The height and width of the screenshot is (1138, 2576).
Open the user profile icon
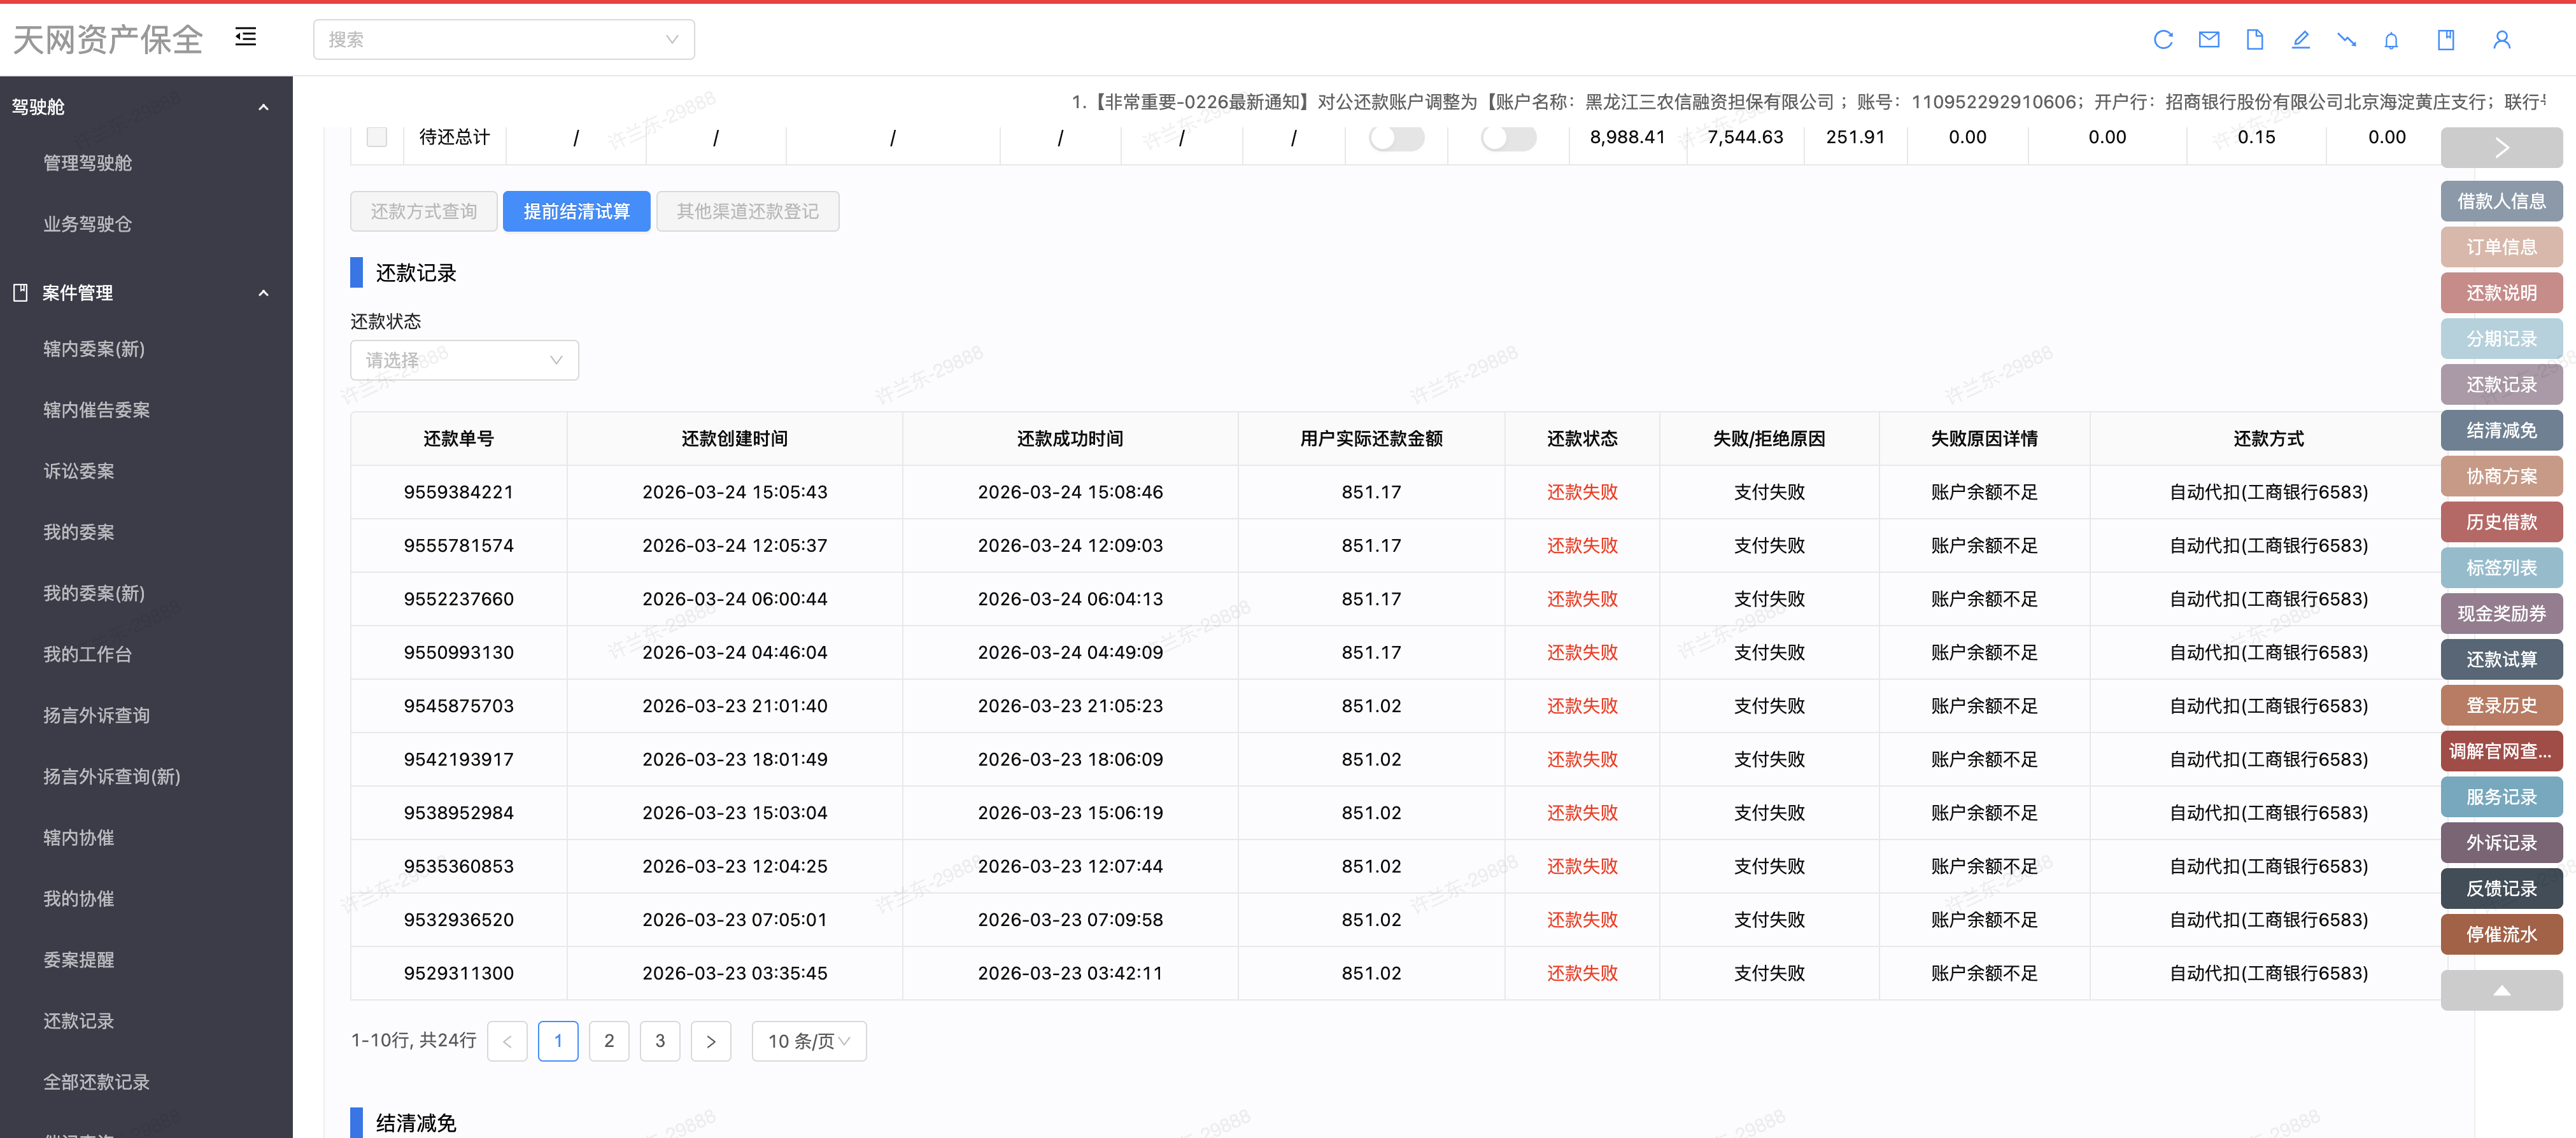tap(2501, 40)
